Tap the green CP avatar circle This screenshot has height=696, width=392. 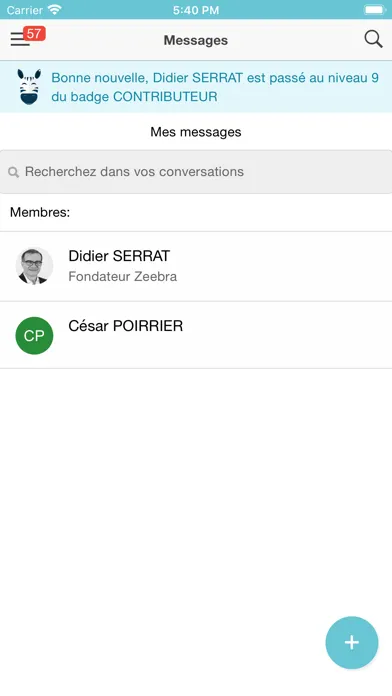coord(34,336)
